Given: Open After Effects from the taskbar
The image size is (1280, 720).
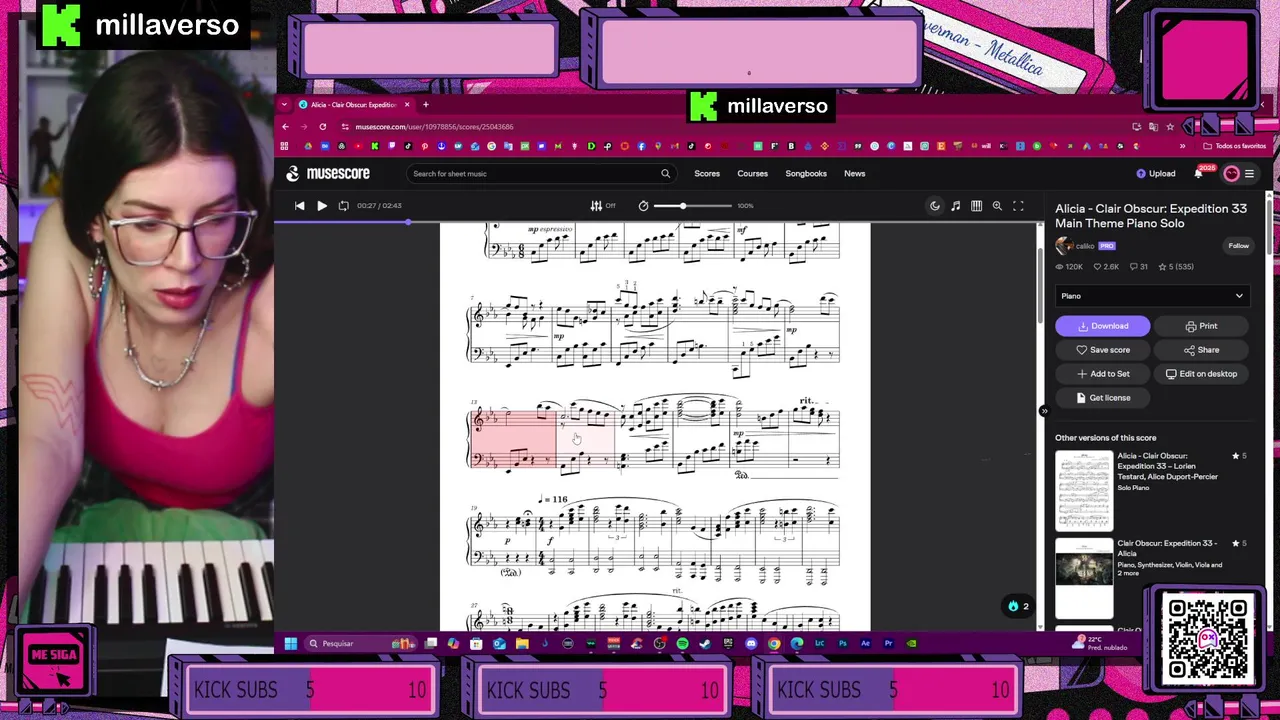Looking at the screenshot, I should click(x=865, y=643).
